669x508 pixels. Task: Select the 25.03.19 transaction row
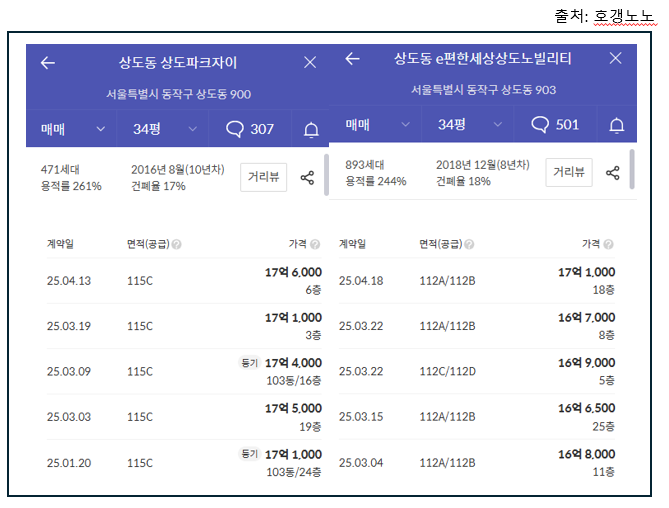[184, 326]
